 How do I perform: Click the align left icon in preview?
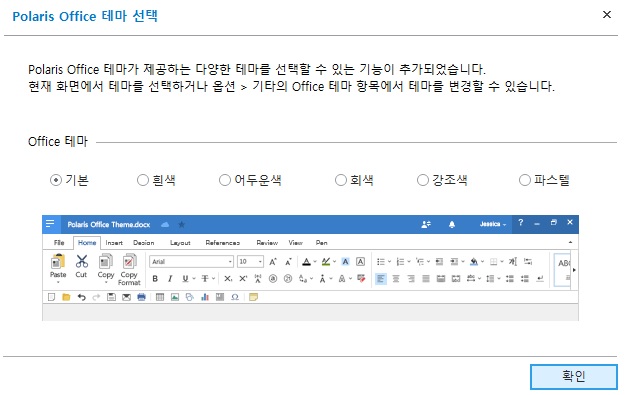pos(381,279)
